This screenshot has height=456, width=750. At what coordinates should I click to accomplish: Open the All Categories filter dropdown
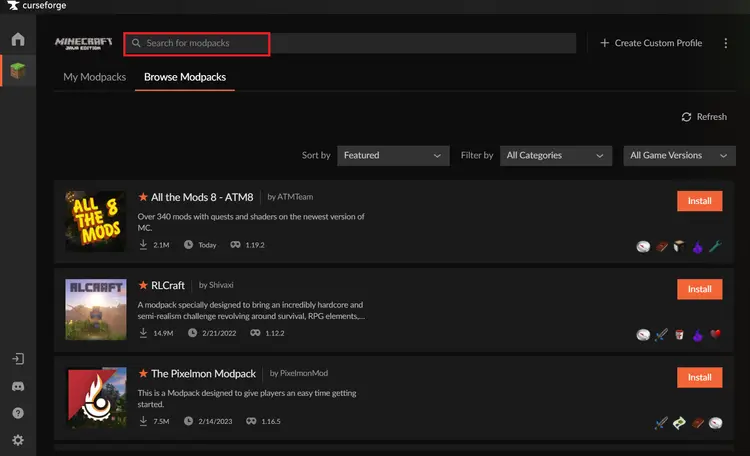555,156
